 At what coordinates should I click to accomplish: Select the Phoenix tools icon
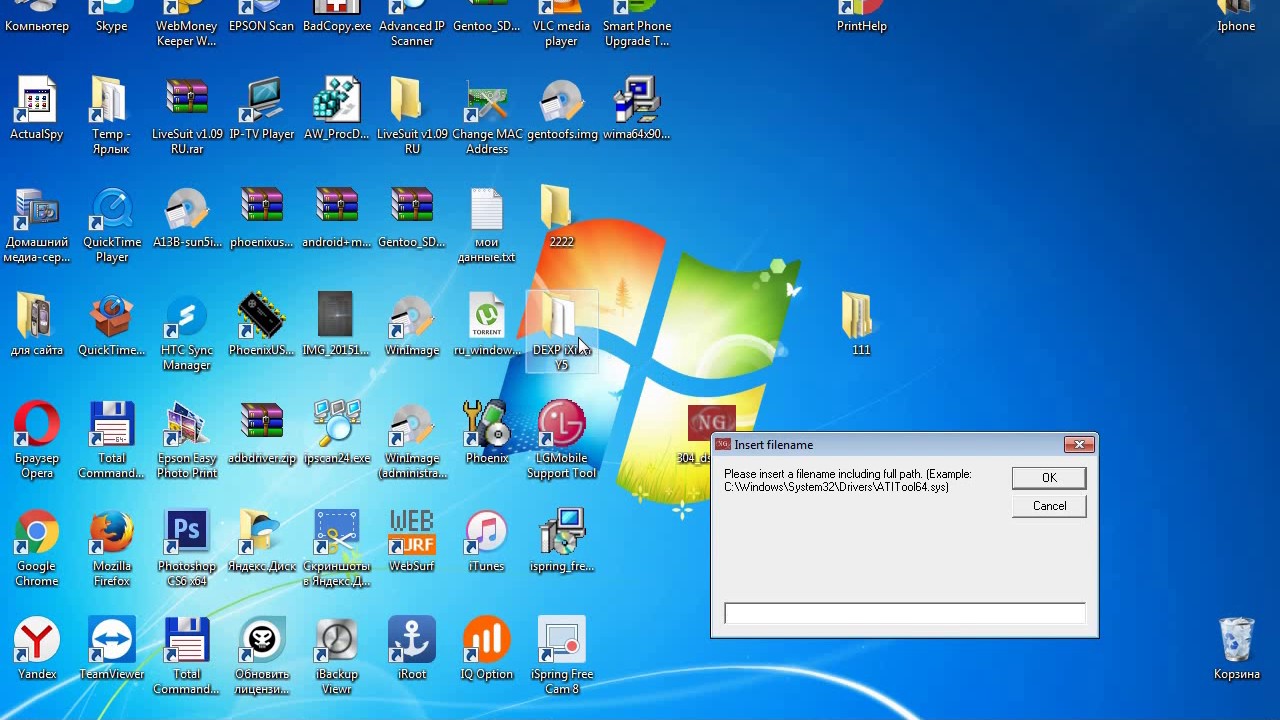[487, 432]
